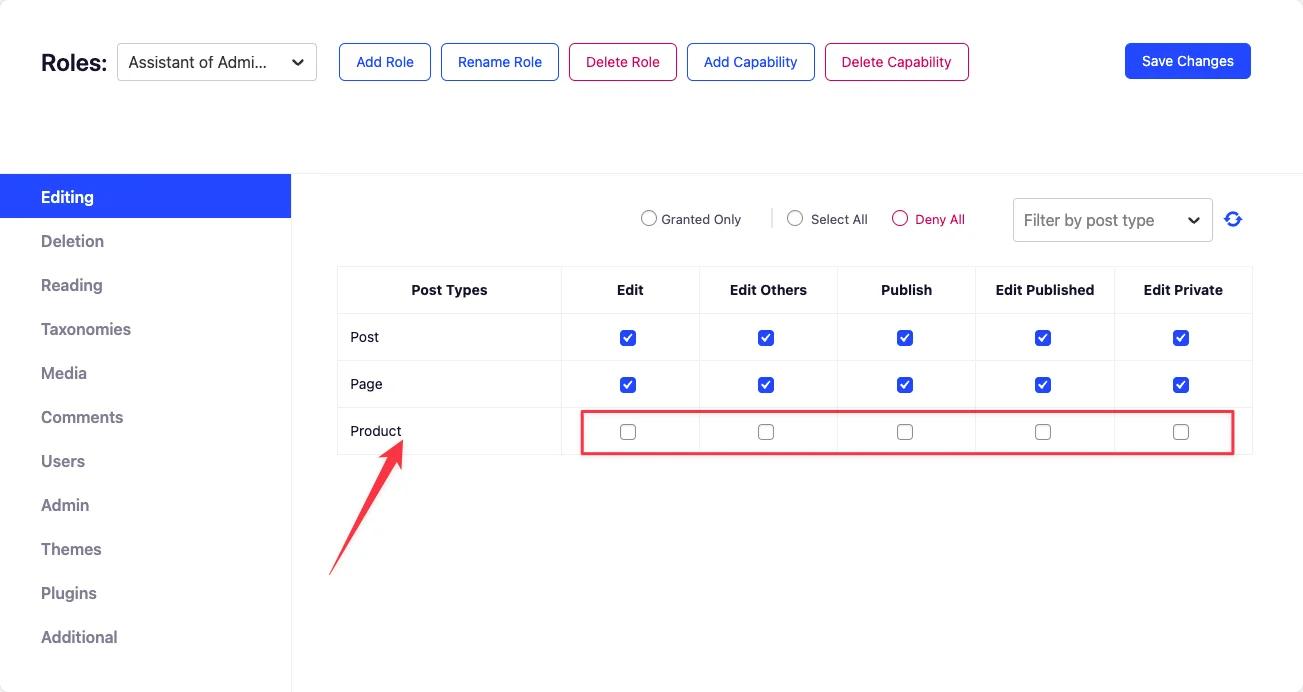1303x692 pixels.
Task: Select the Granted Only radio button
Action: tap(648, 218)
